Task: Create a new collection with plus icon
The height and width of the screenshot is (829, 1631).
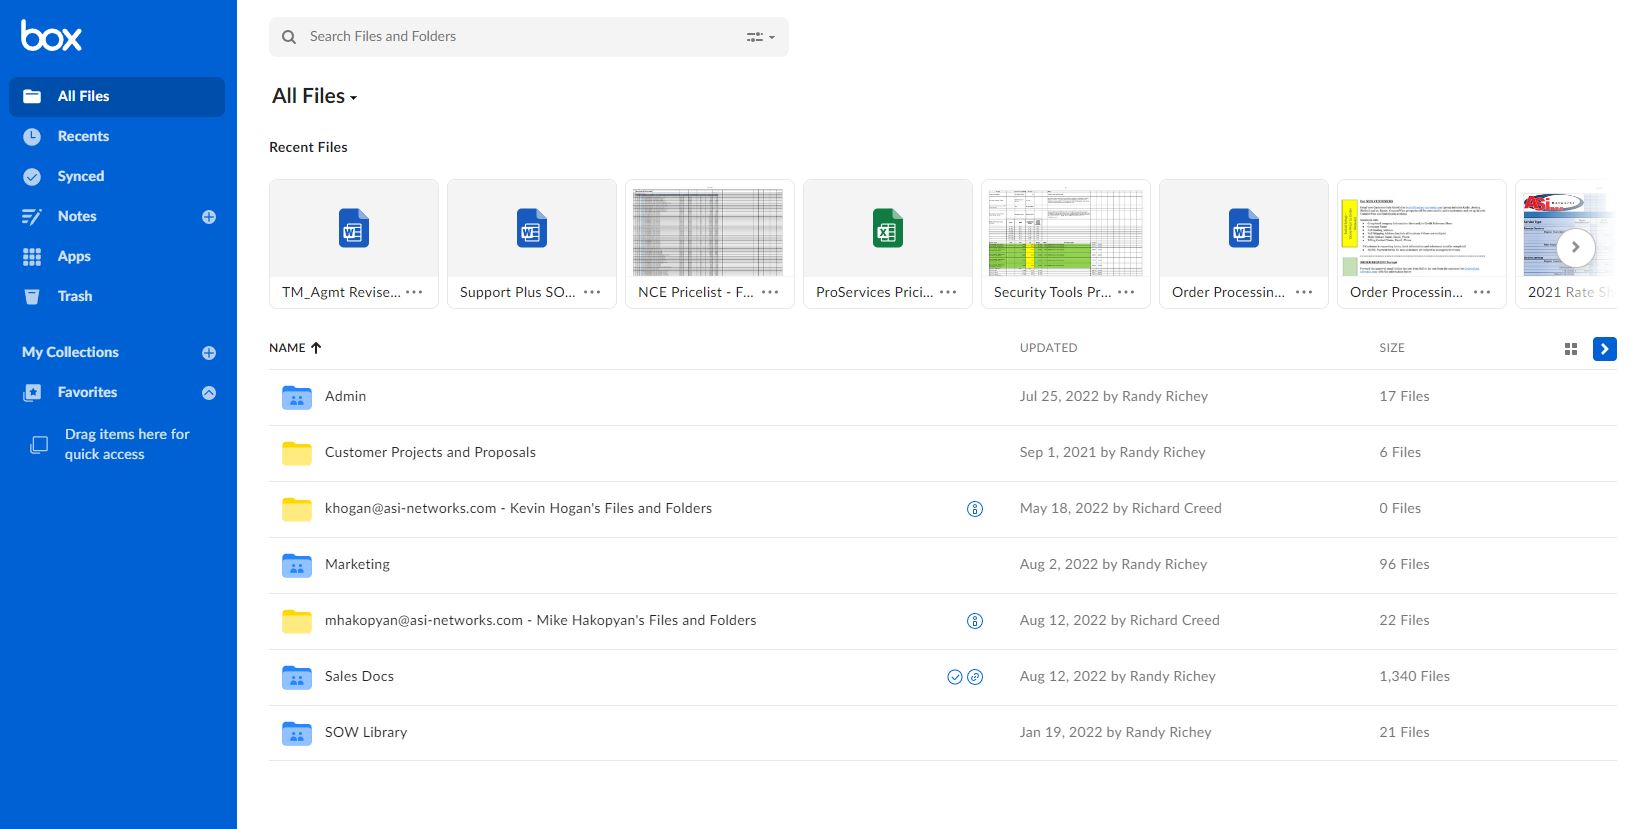Action: (x=209, y=353)
